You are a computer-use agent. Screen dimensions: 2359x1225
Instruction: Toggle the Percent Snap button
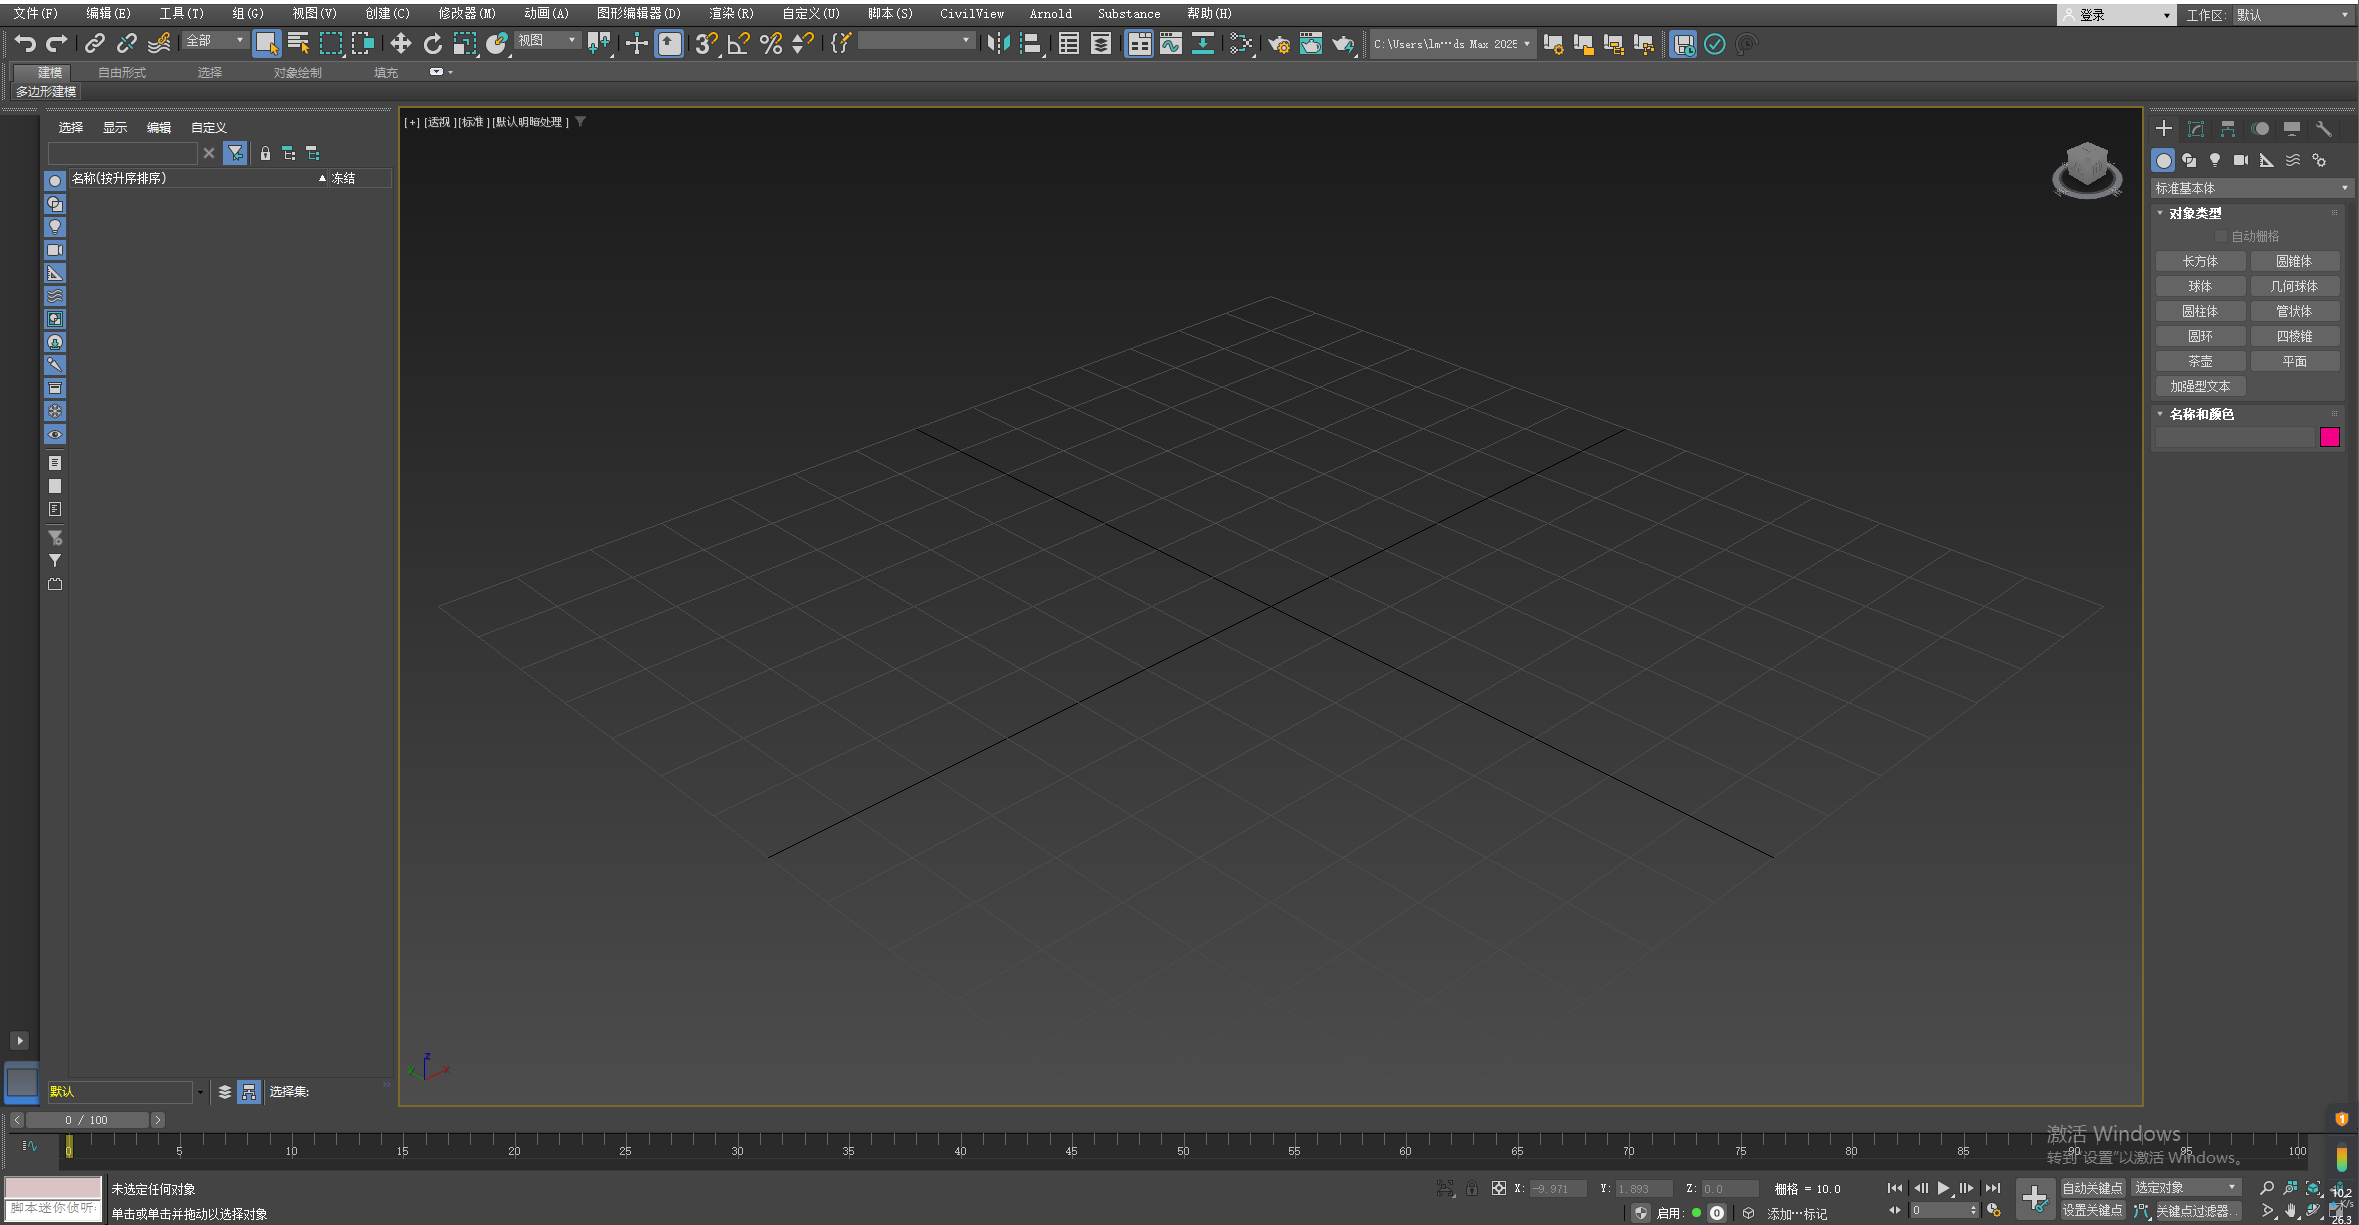(771, 43)
